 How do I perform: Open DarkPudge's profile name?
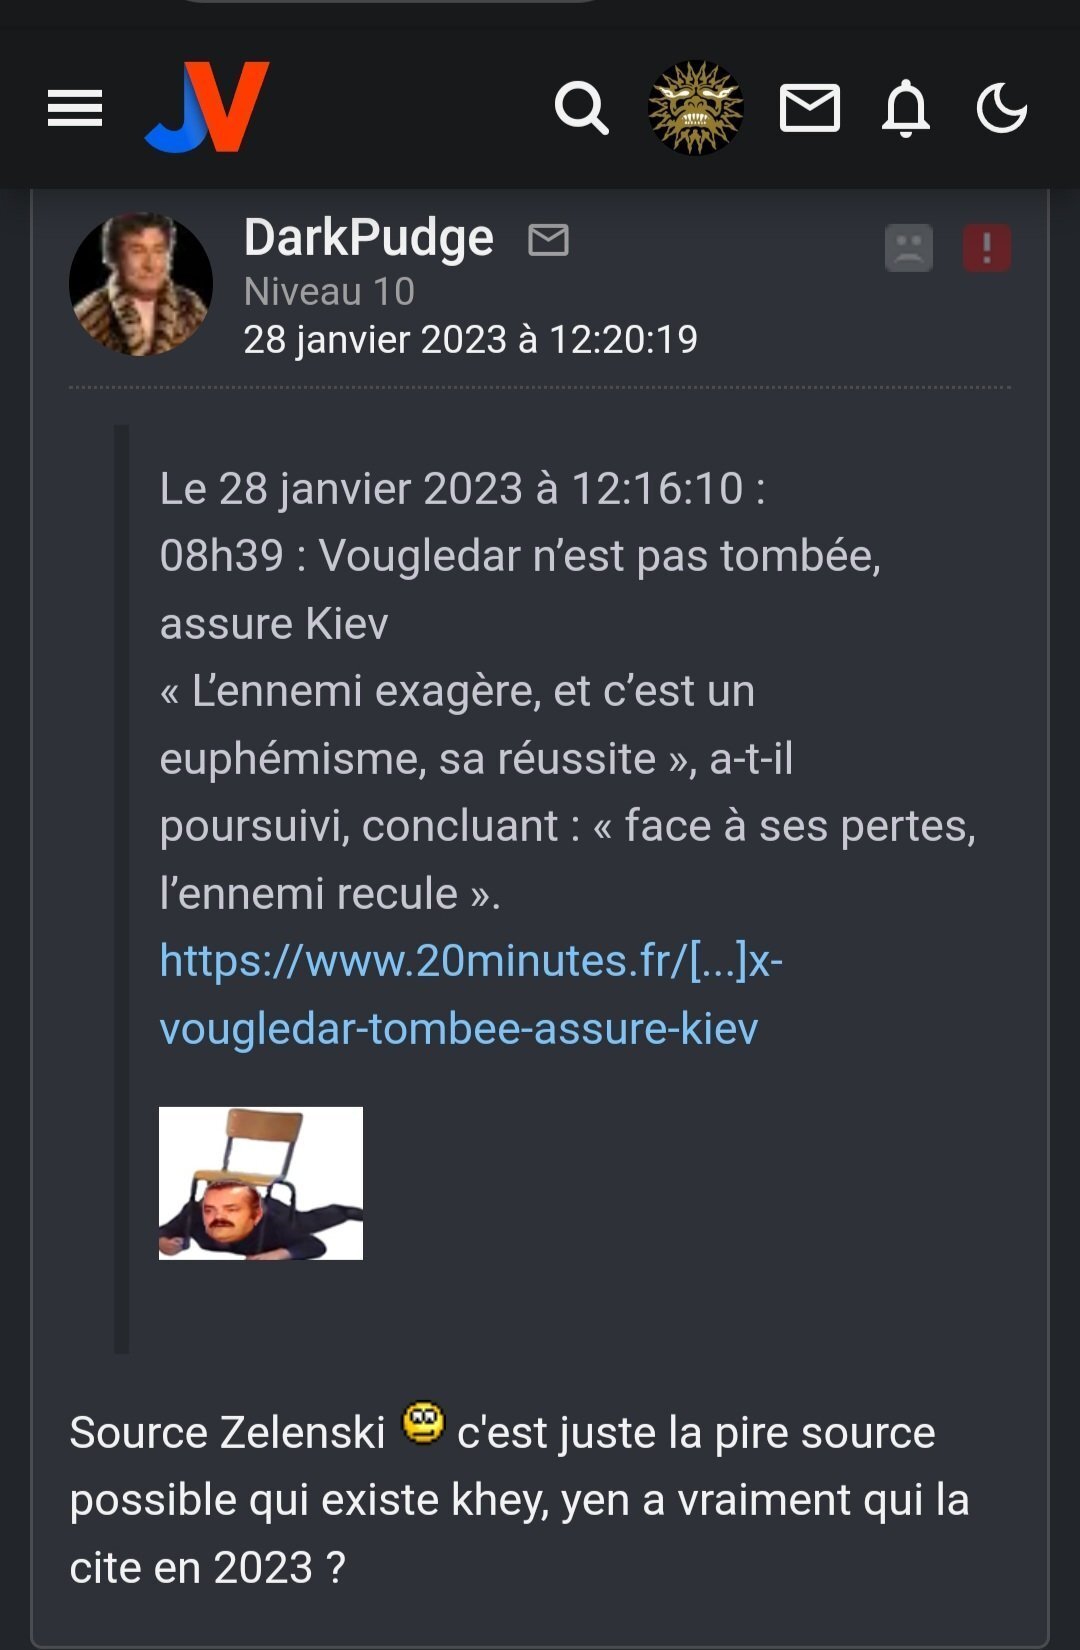coord(369,238)
